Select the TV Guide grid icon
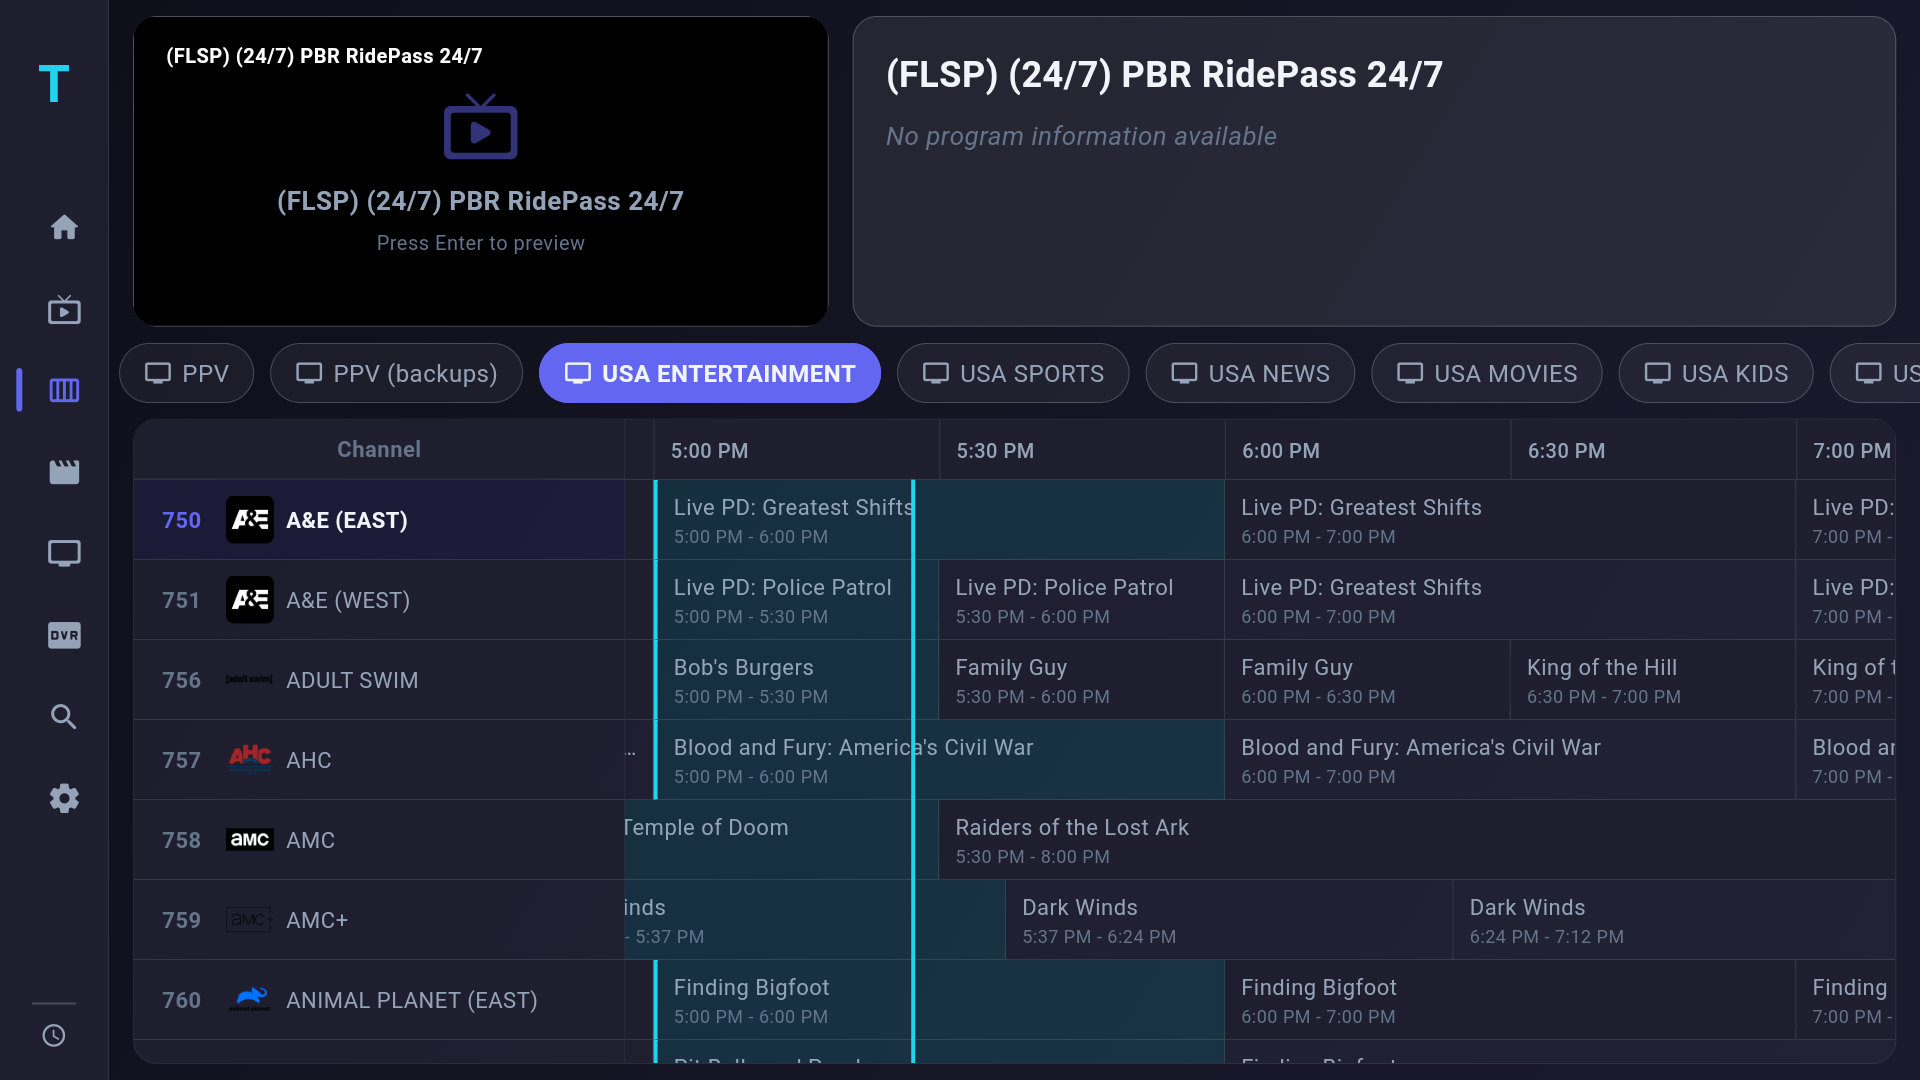1920x1080 pixels. [x=64, y=390]
